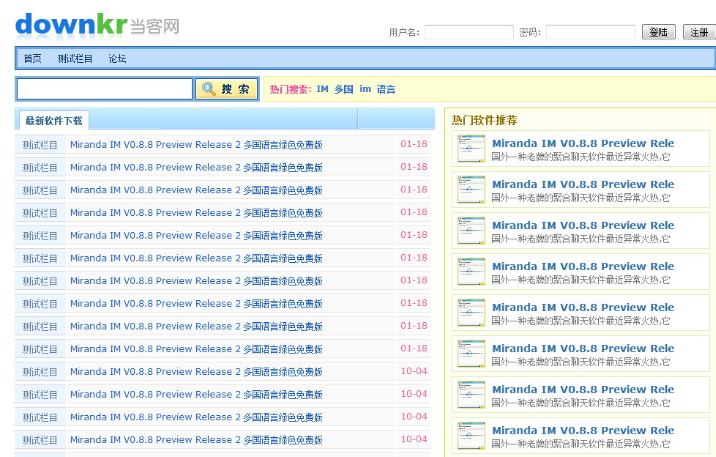
Task: Open 测试栏目 in the navigation bar
Action: pos(75,58)
